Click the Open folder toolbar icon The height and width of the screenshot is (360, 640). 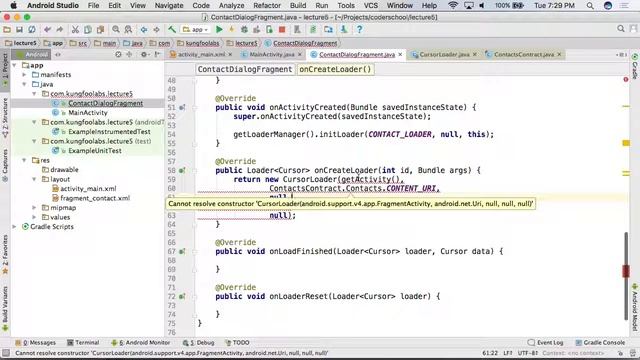(x=7, y=29)
